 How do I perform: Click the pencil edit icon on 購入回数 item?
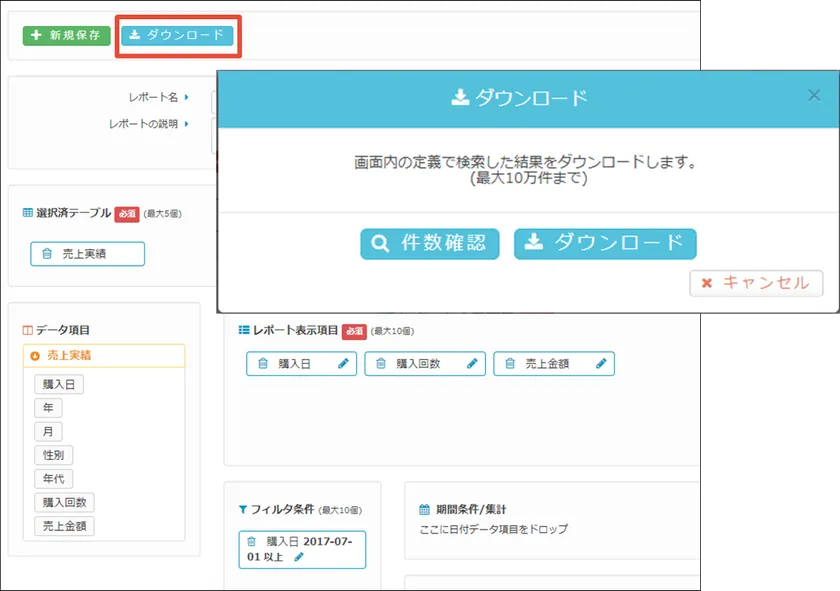tap(472, 364)
